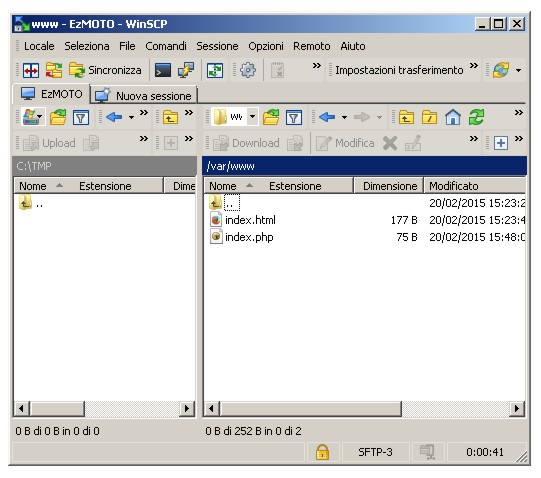Viewport: 541px width, 478px height.
Task: Click local panel open directory icon
Action: click(58, 117)
